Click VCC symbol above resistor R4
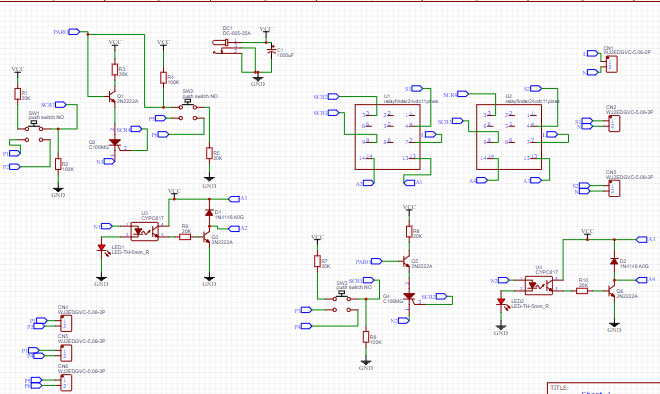 tap(163, 43)
